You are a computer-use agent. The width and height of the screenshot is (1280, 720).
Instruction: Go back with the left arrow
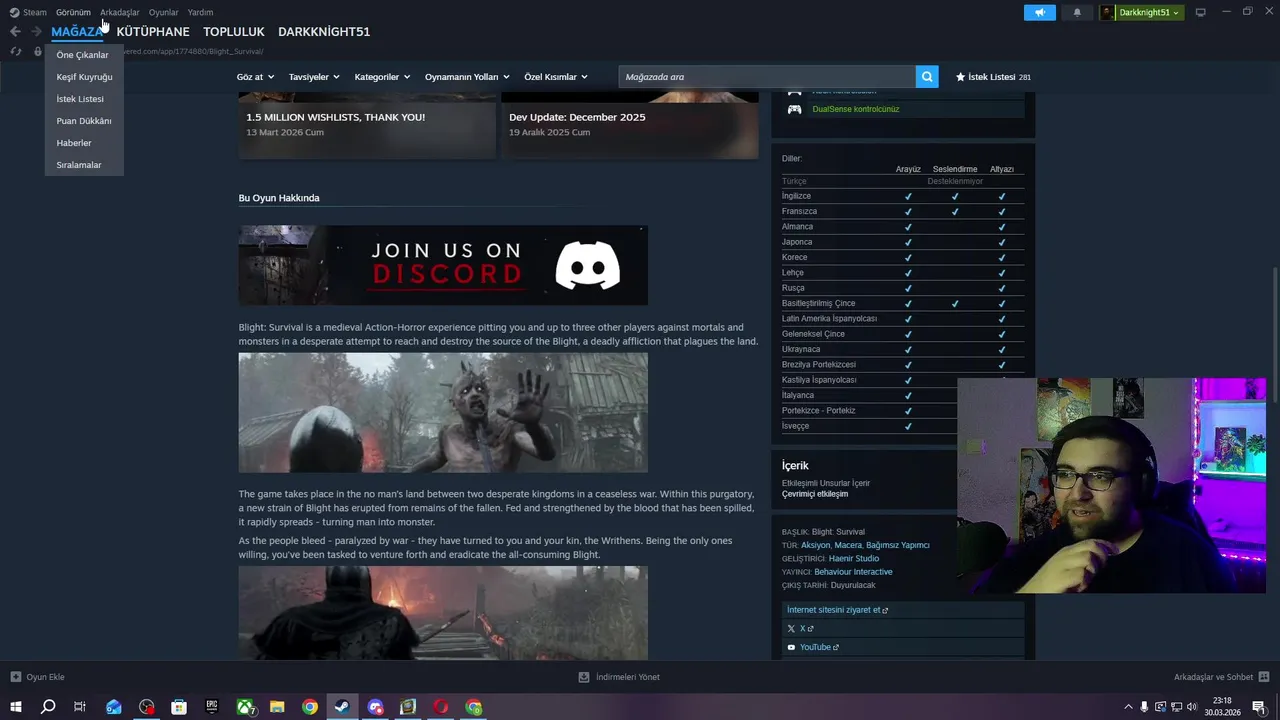click(x=15, y=31)
